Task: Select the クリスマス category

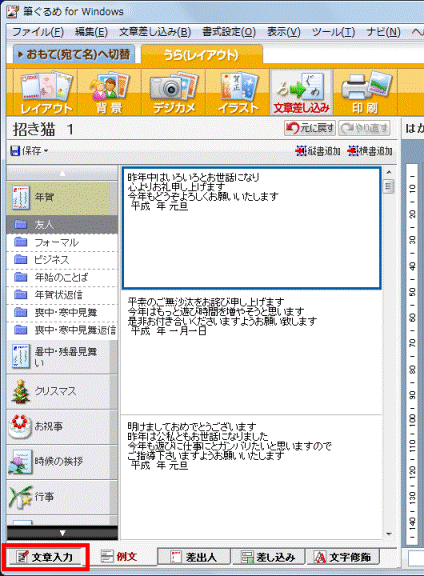Action: pyautogui.click(x=62, y=392)
